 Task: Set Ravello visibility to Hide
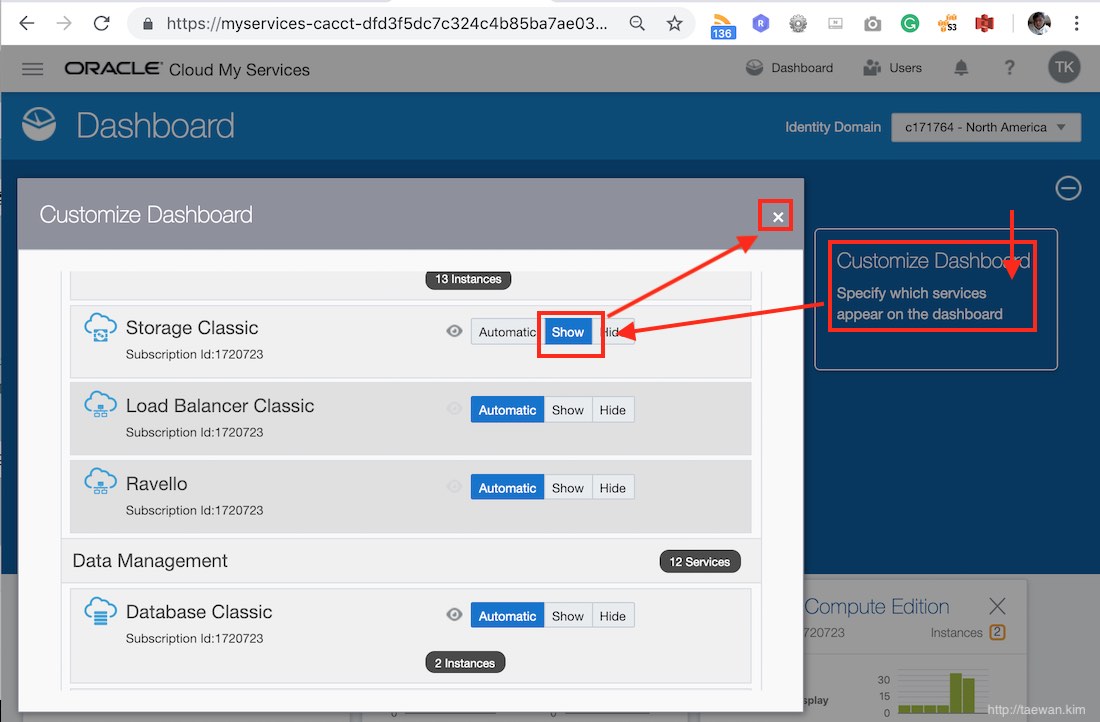click(x=613, y=488)
